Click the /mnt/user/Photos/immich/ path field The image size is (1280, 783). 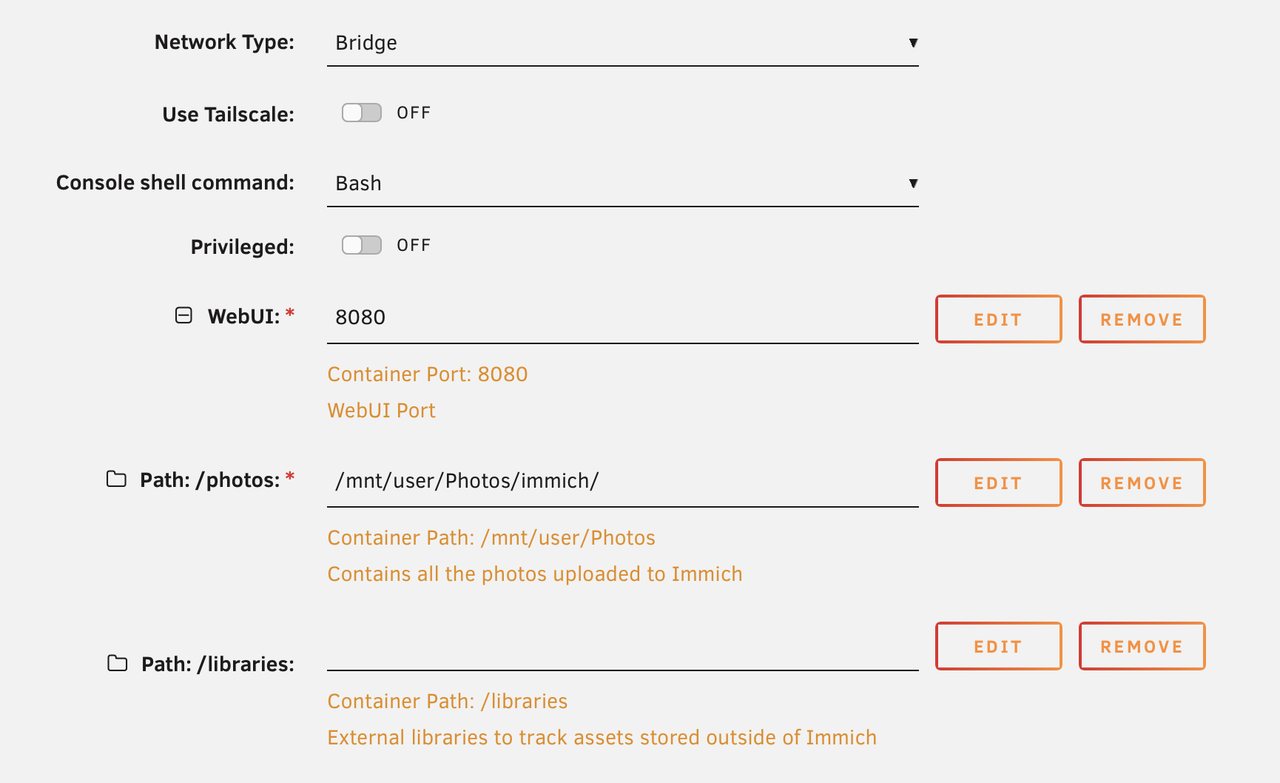tap(622, 481)
